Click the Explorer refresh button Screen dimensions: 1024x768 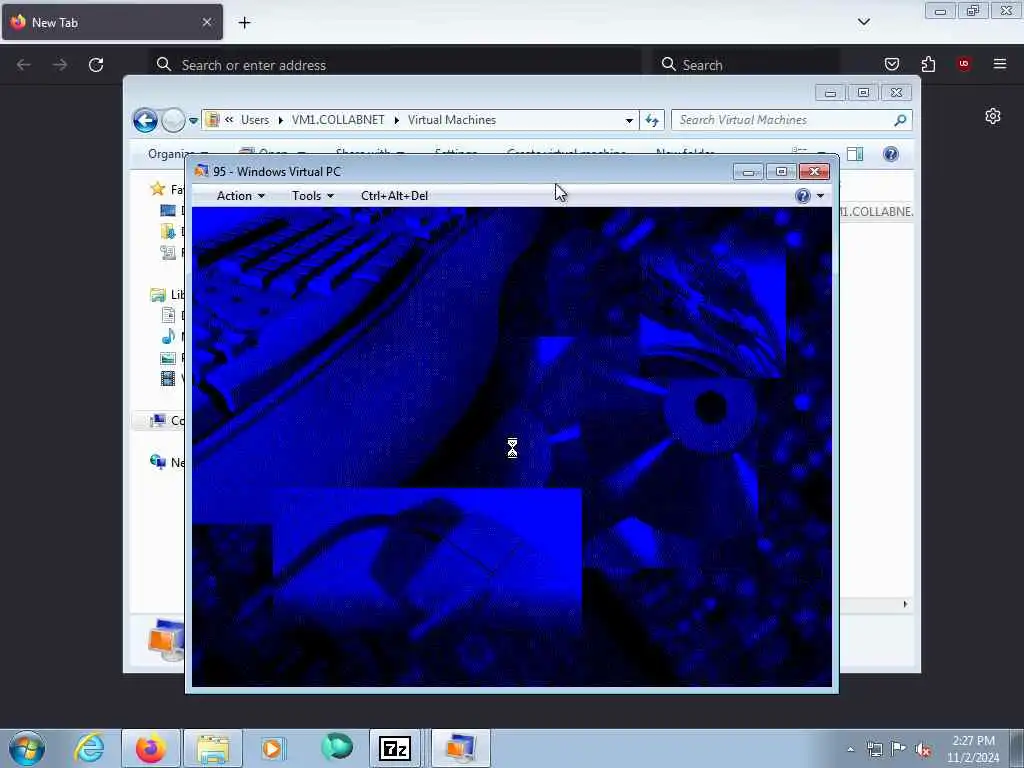[652, 120]
